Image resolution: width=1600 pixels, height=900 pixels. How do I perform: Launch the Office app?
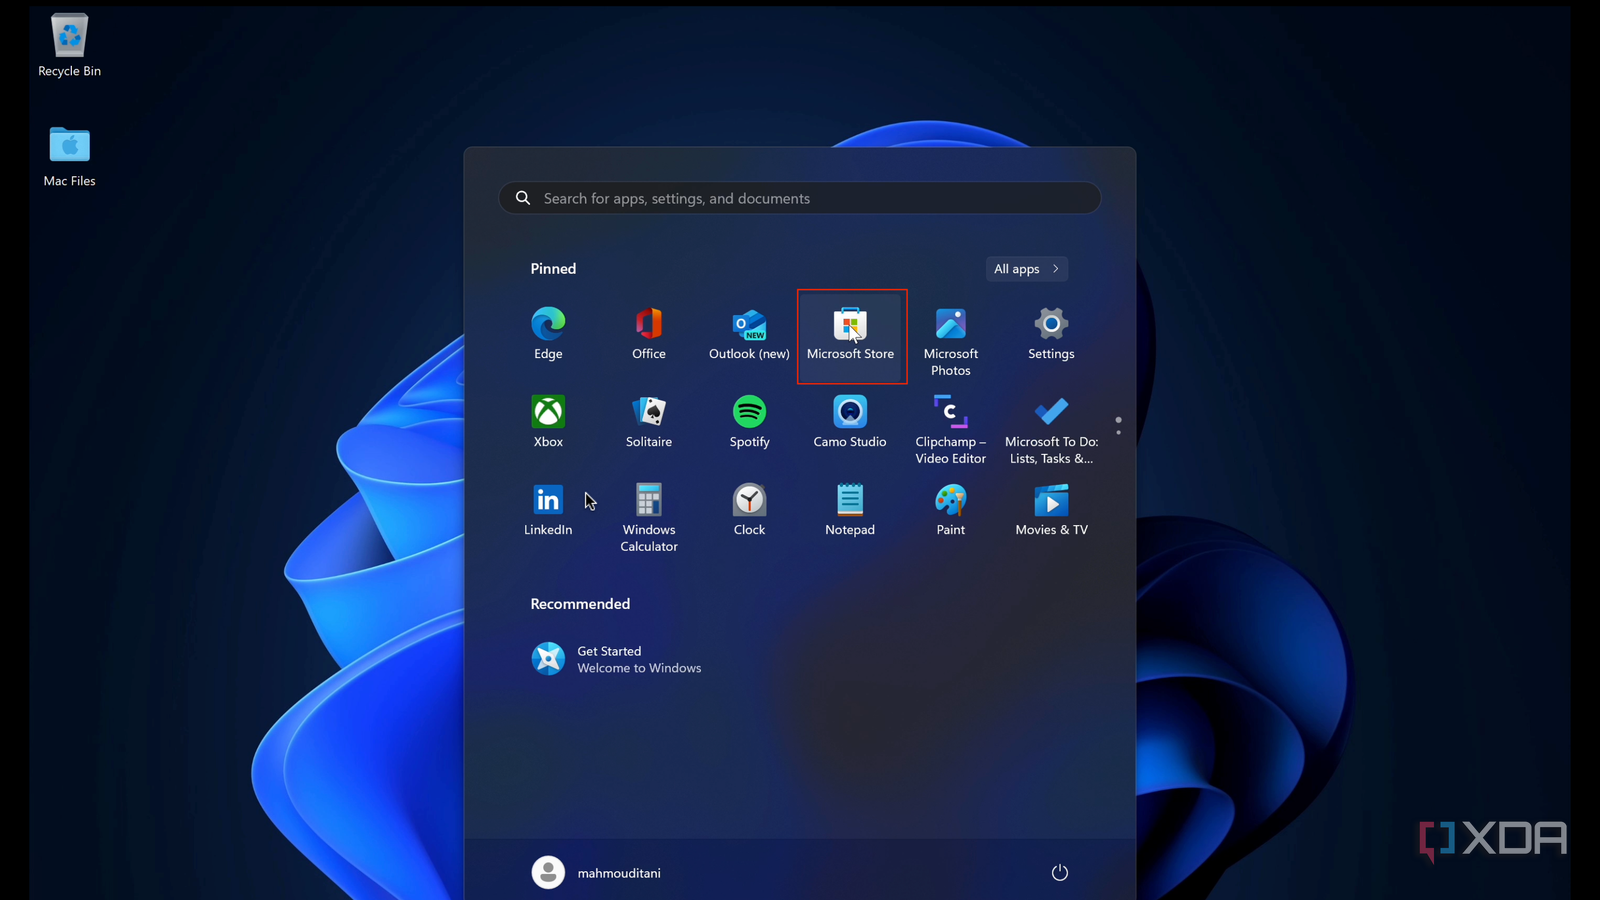tap(649, 335)
